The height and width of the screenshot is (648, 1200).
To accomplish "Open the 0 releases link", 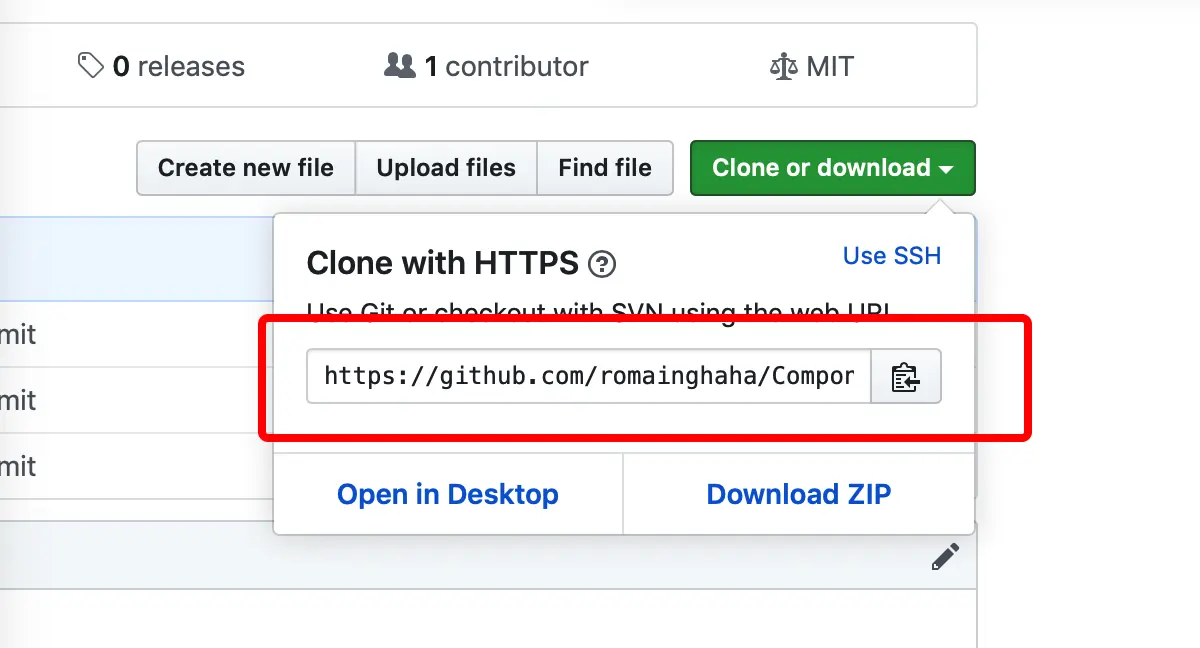I will [x=178, y=67].
